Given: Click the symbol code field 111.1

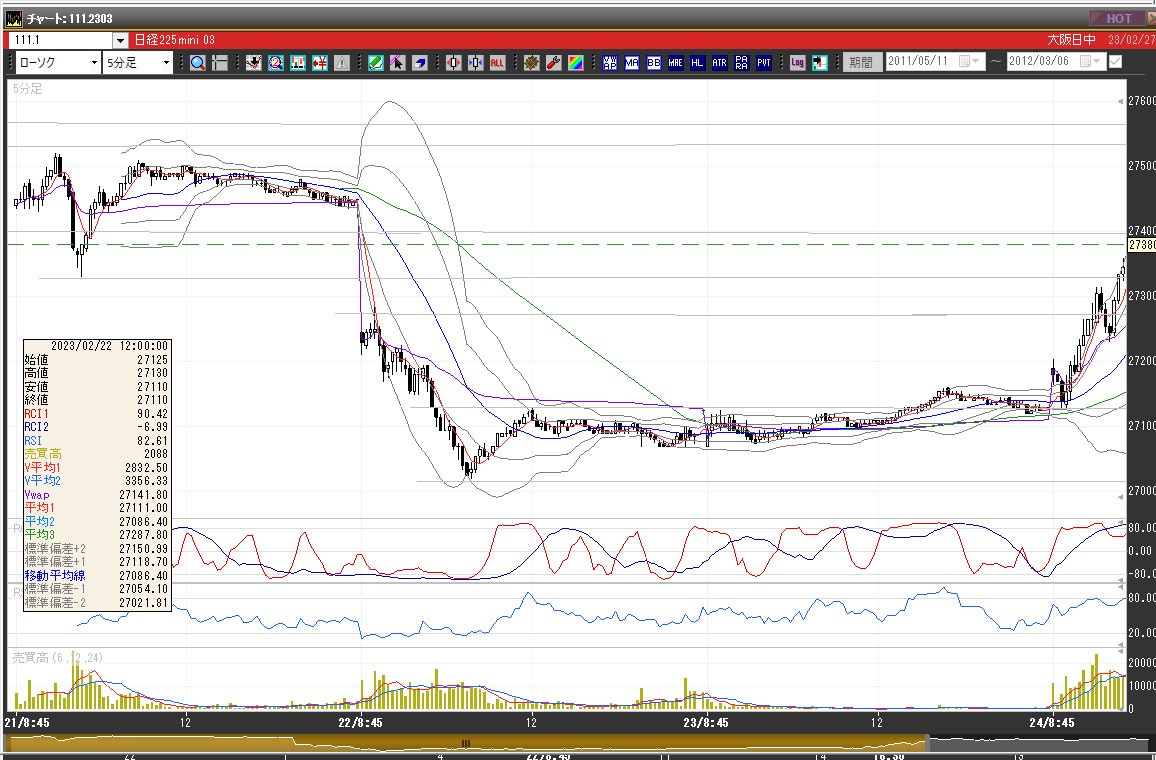Looking at the screenshot, I should pyautogui.click(x=61, y=40).
